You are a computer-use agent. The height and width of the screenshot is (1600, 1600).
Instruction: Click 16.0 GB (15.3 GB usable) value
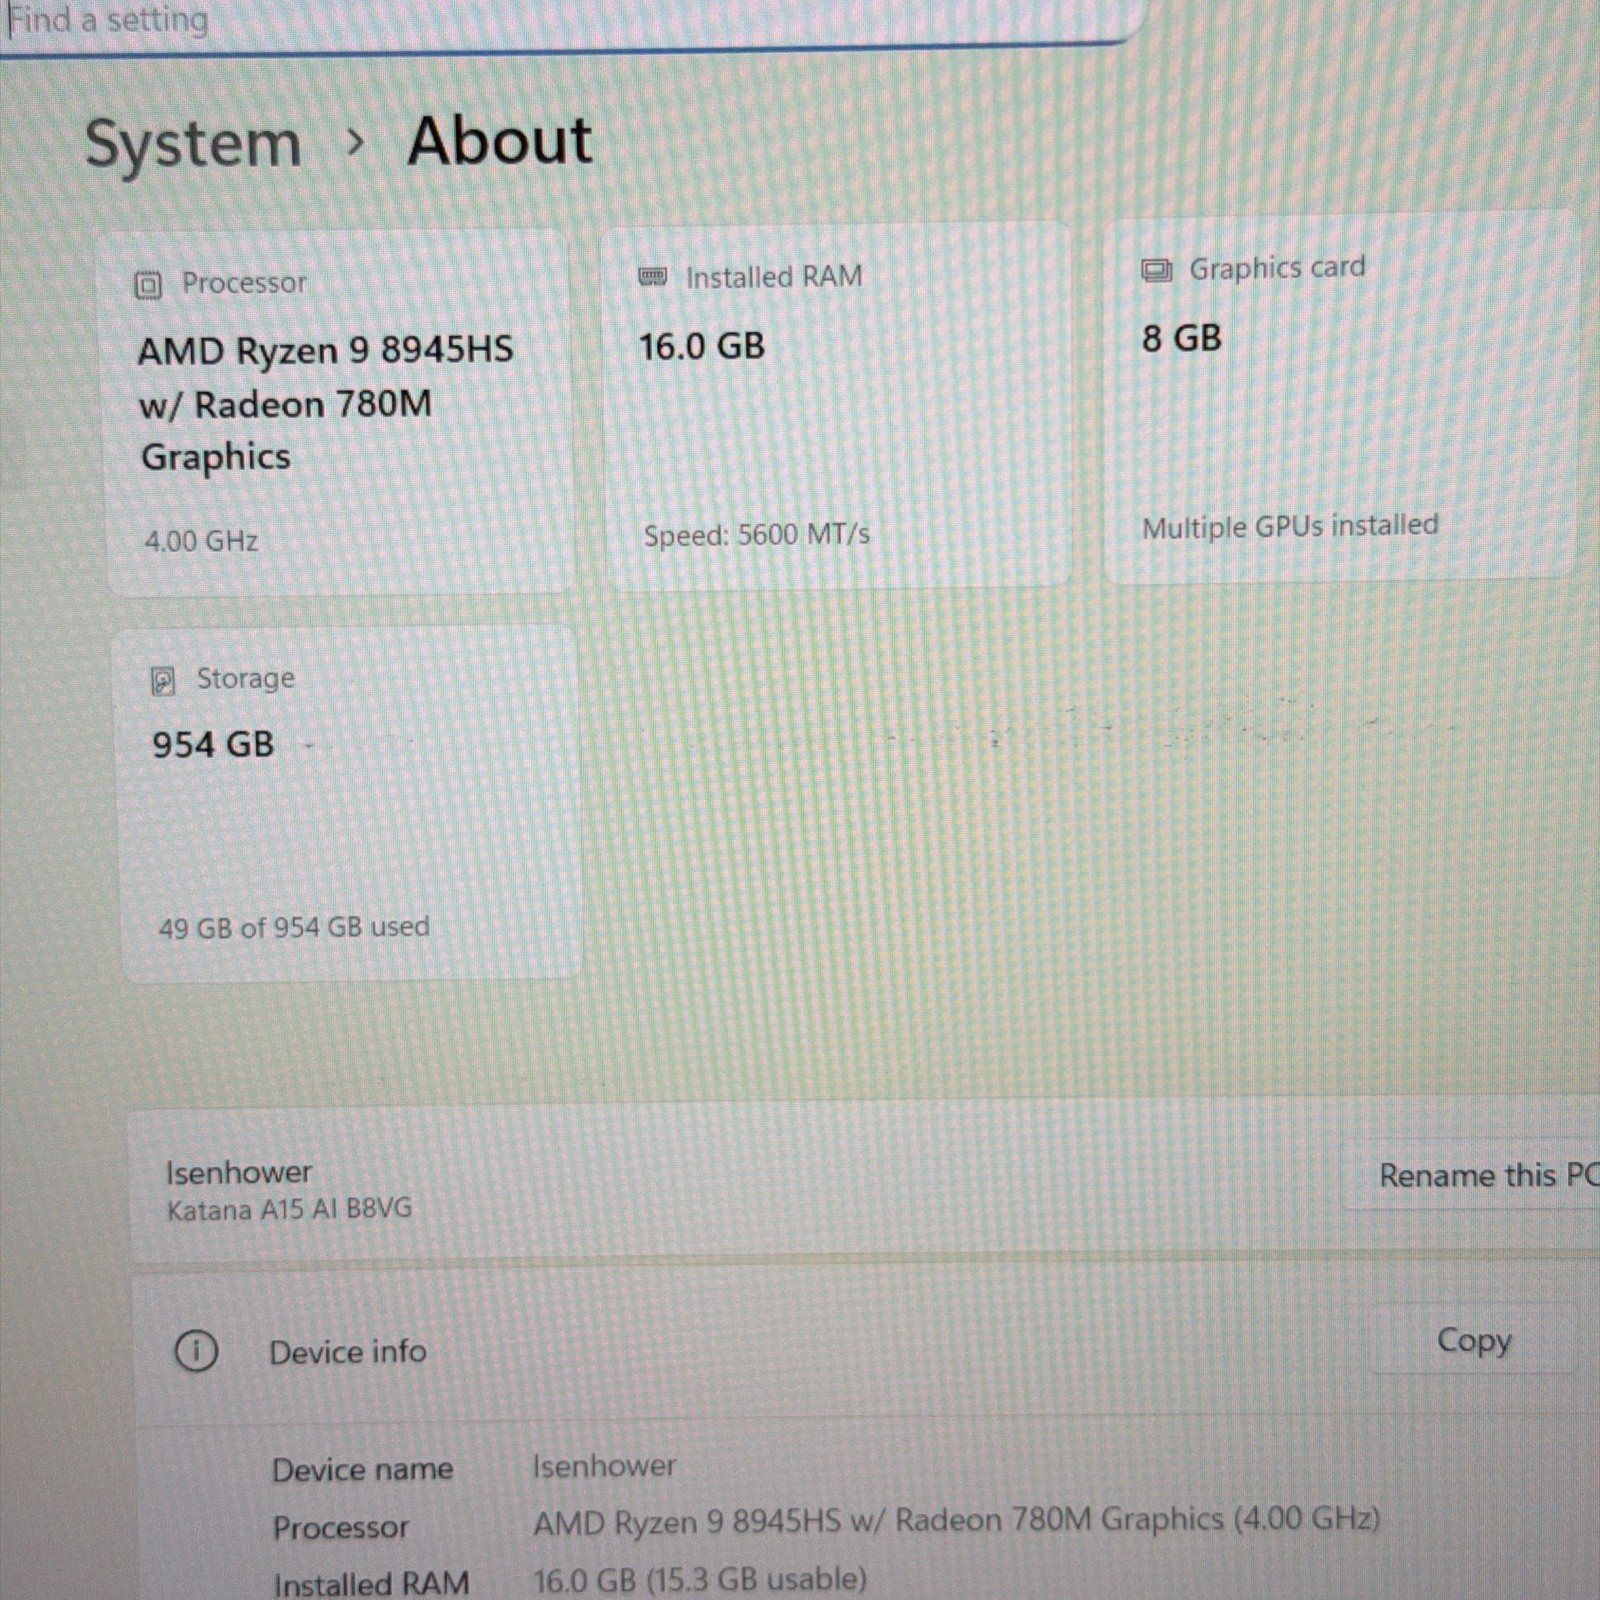tap(699, 1580)
